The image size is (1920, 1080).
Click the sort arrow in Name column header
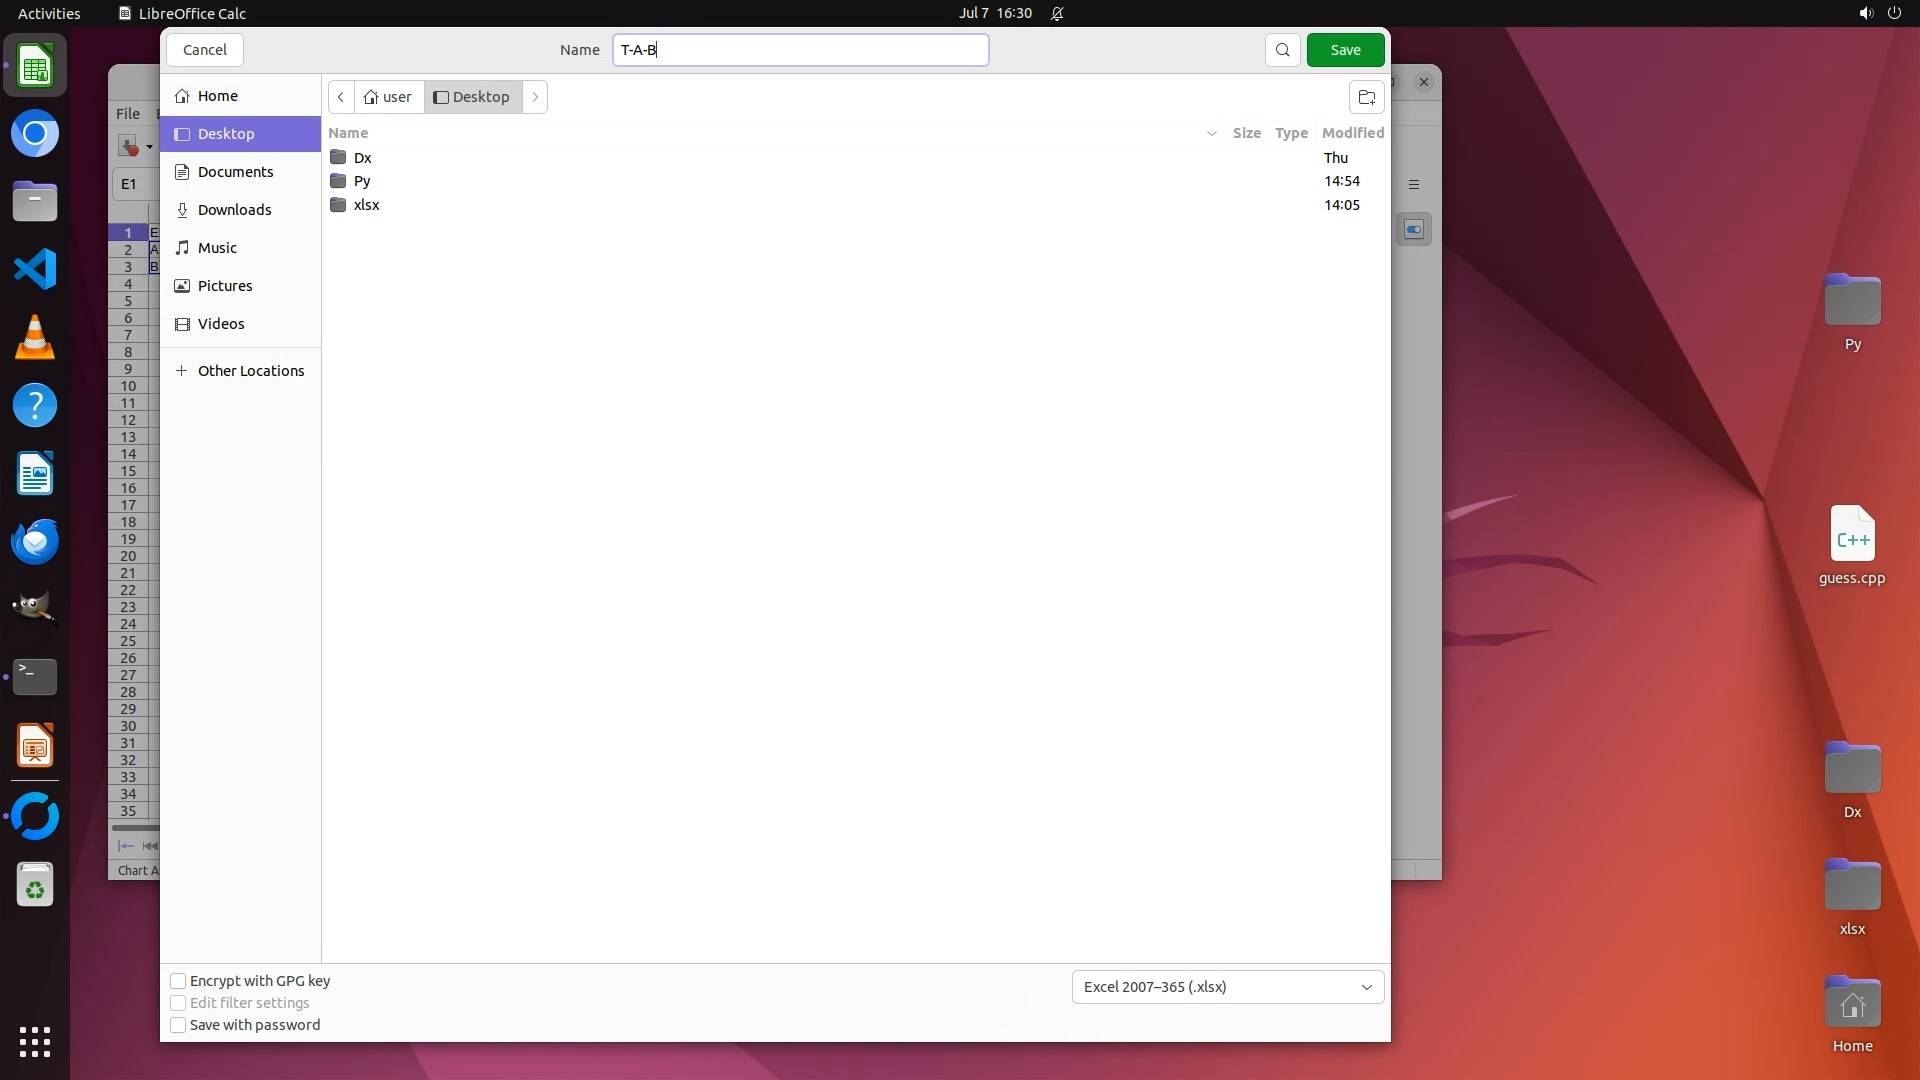click(x=1211, y=133)
